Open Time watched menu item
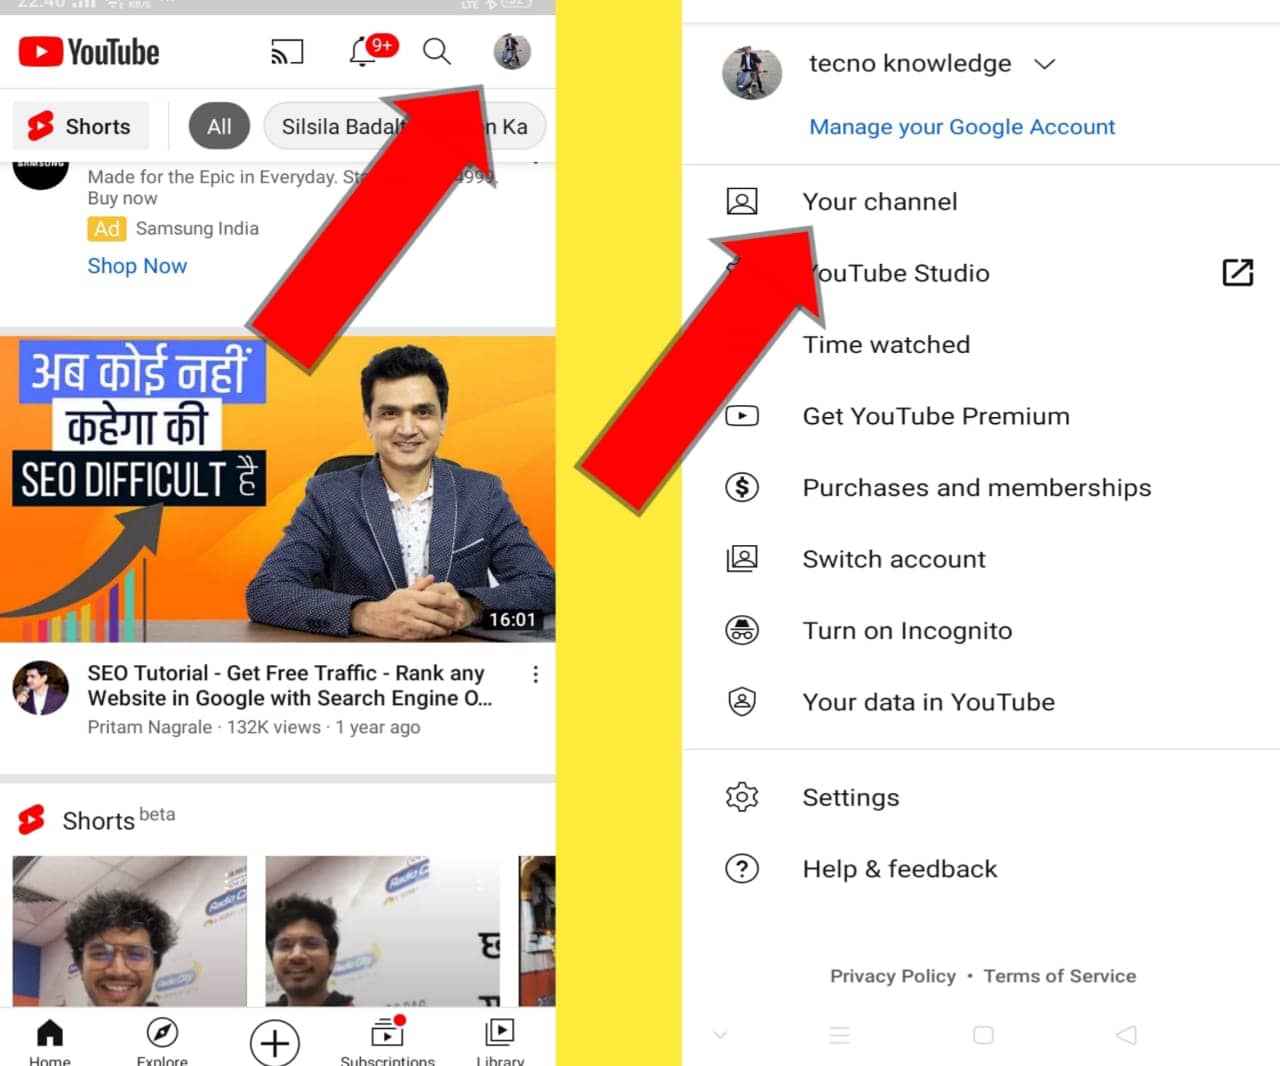 click(981, 345)
